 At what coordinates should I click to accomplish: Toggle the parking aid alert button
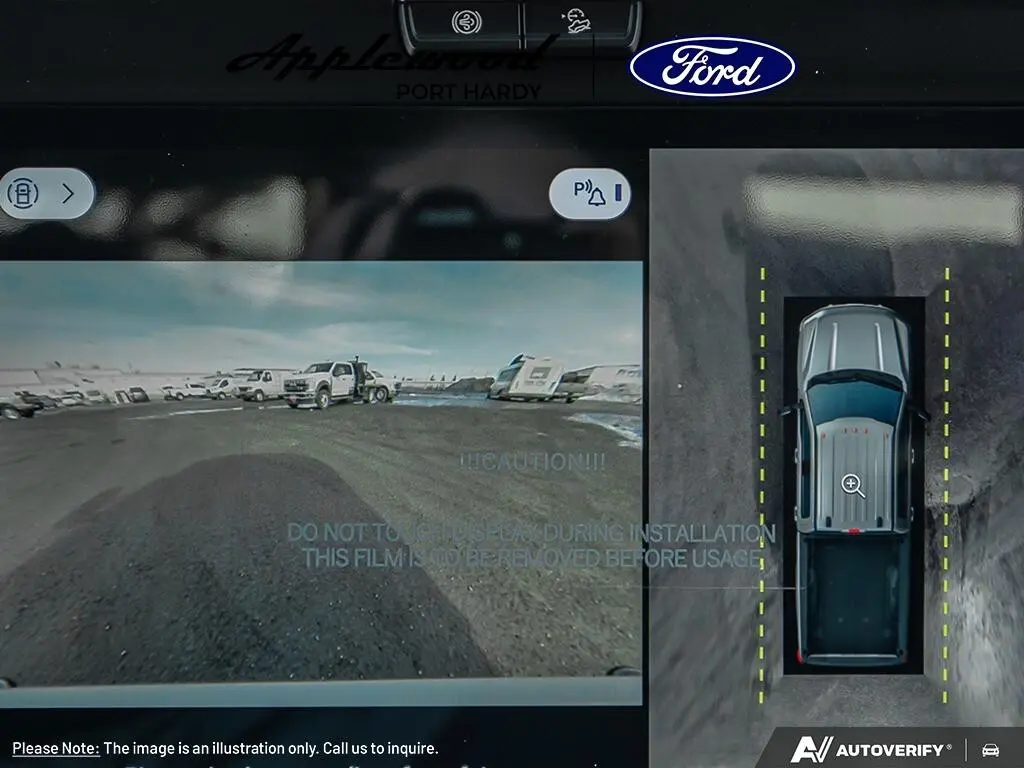click(x=589, y=194)
